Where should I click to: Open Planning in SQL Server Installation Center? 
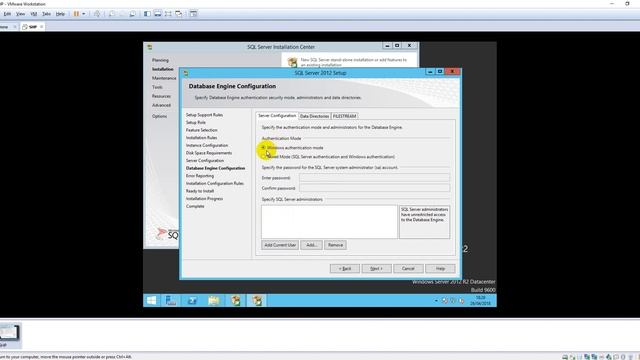pos(160,60)
